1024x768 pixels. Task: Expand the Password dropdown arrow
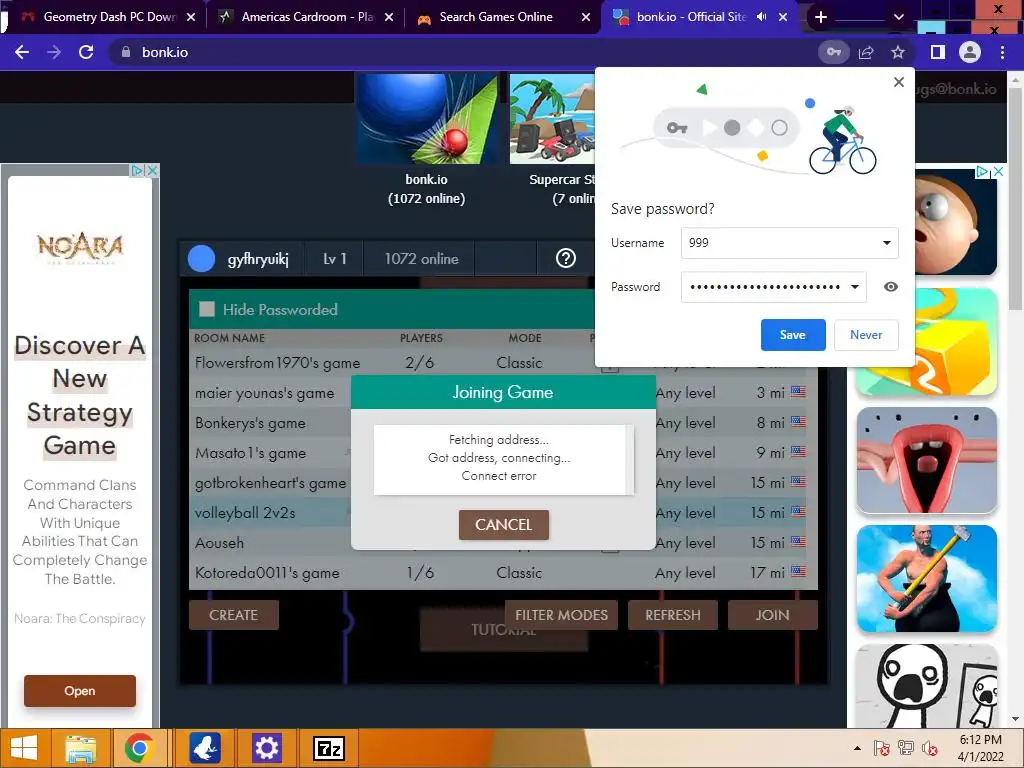854,287
